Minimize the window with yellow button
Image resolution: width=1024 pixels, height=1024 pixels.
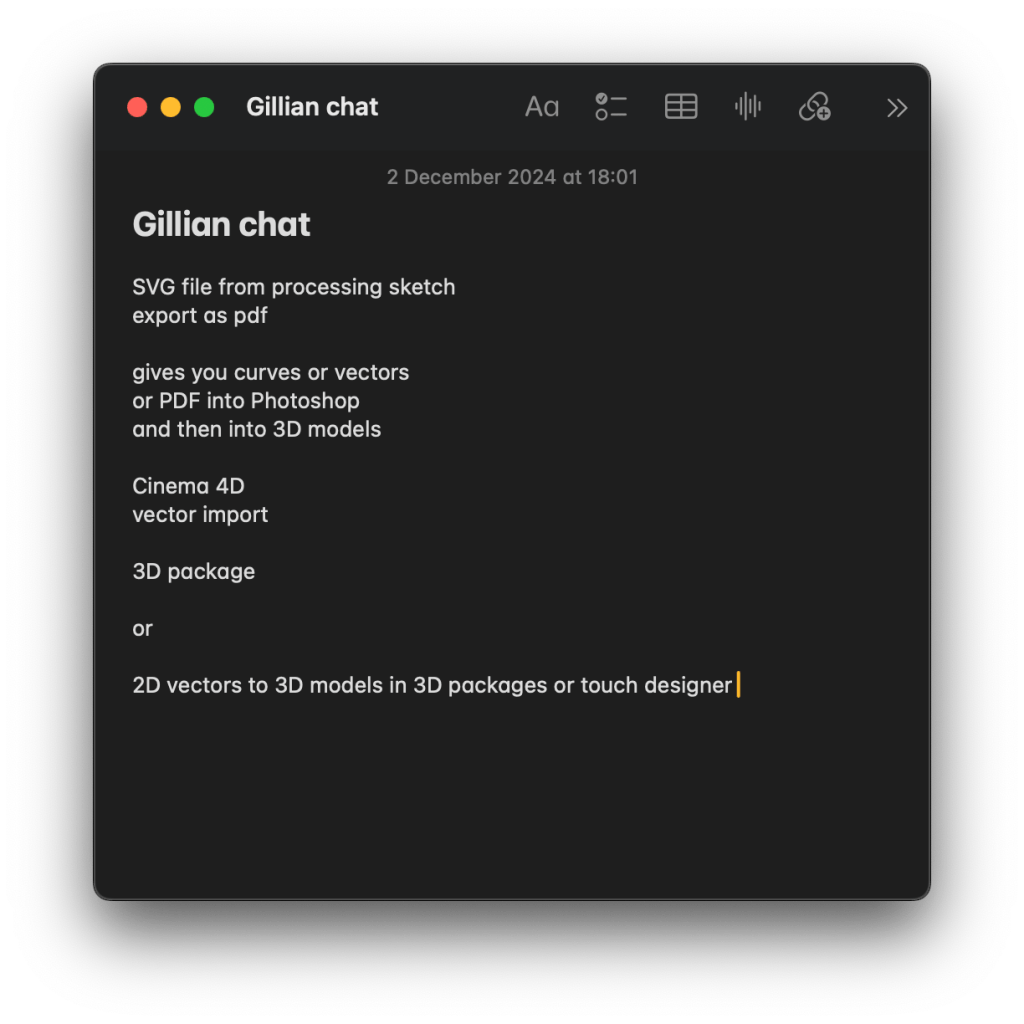[x=171, y=108]
